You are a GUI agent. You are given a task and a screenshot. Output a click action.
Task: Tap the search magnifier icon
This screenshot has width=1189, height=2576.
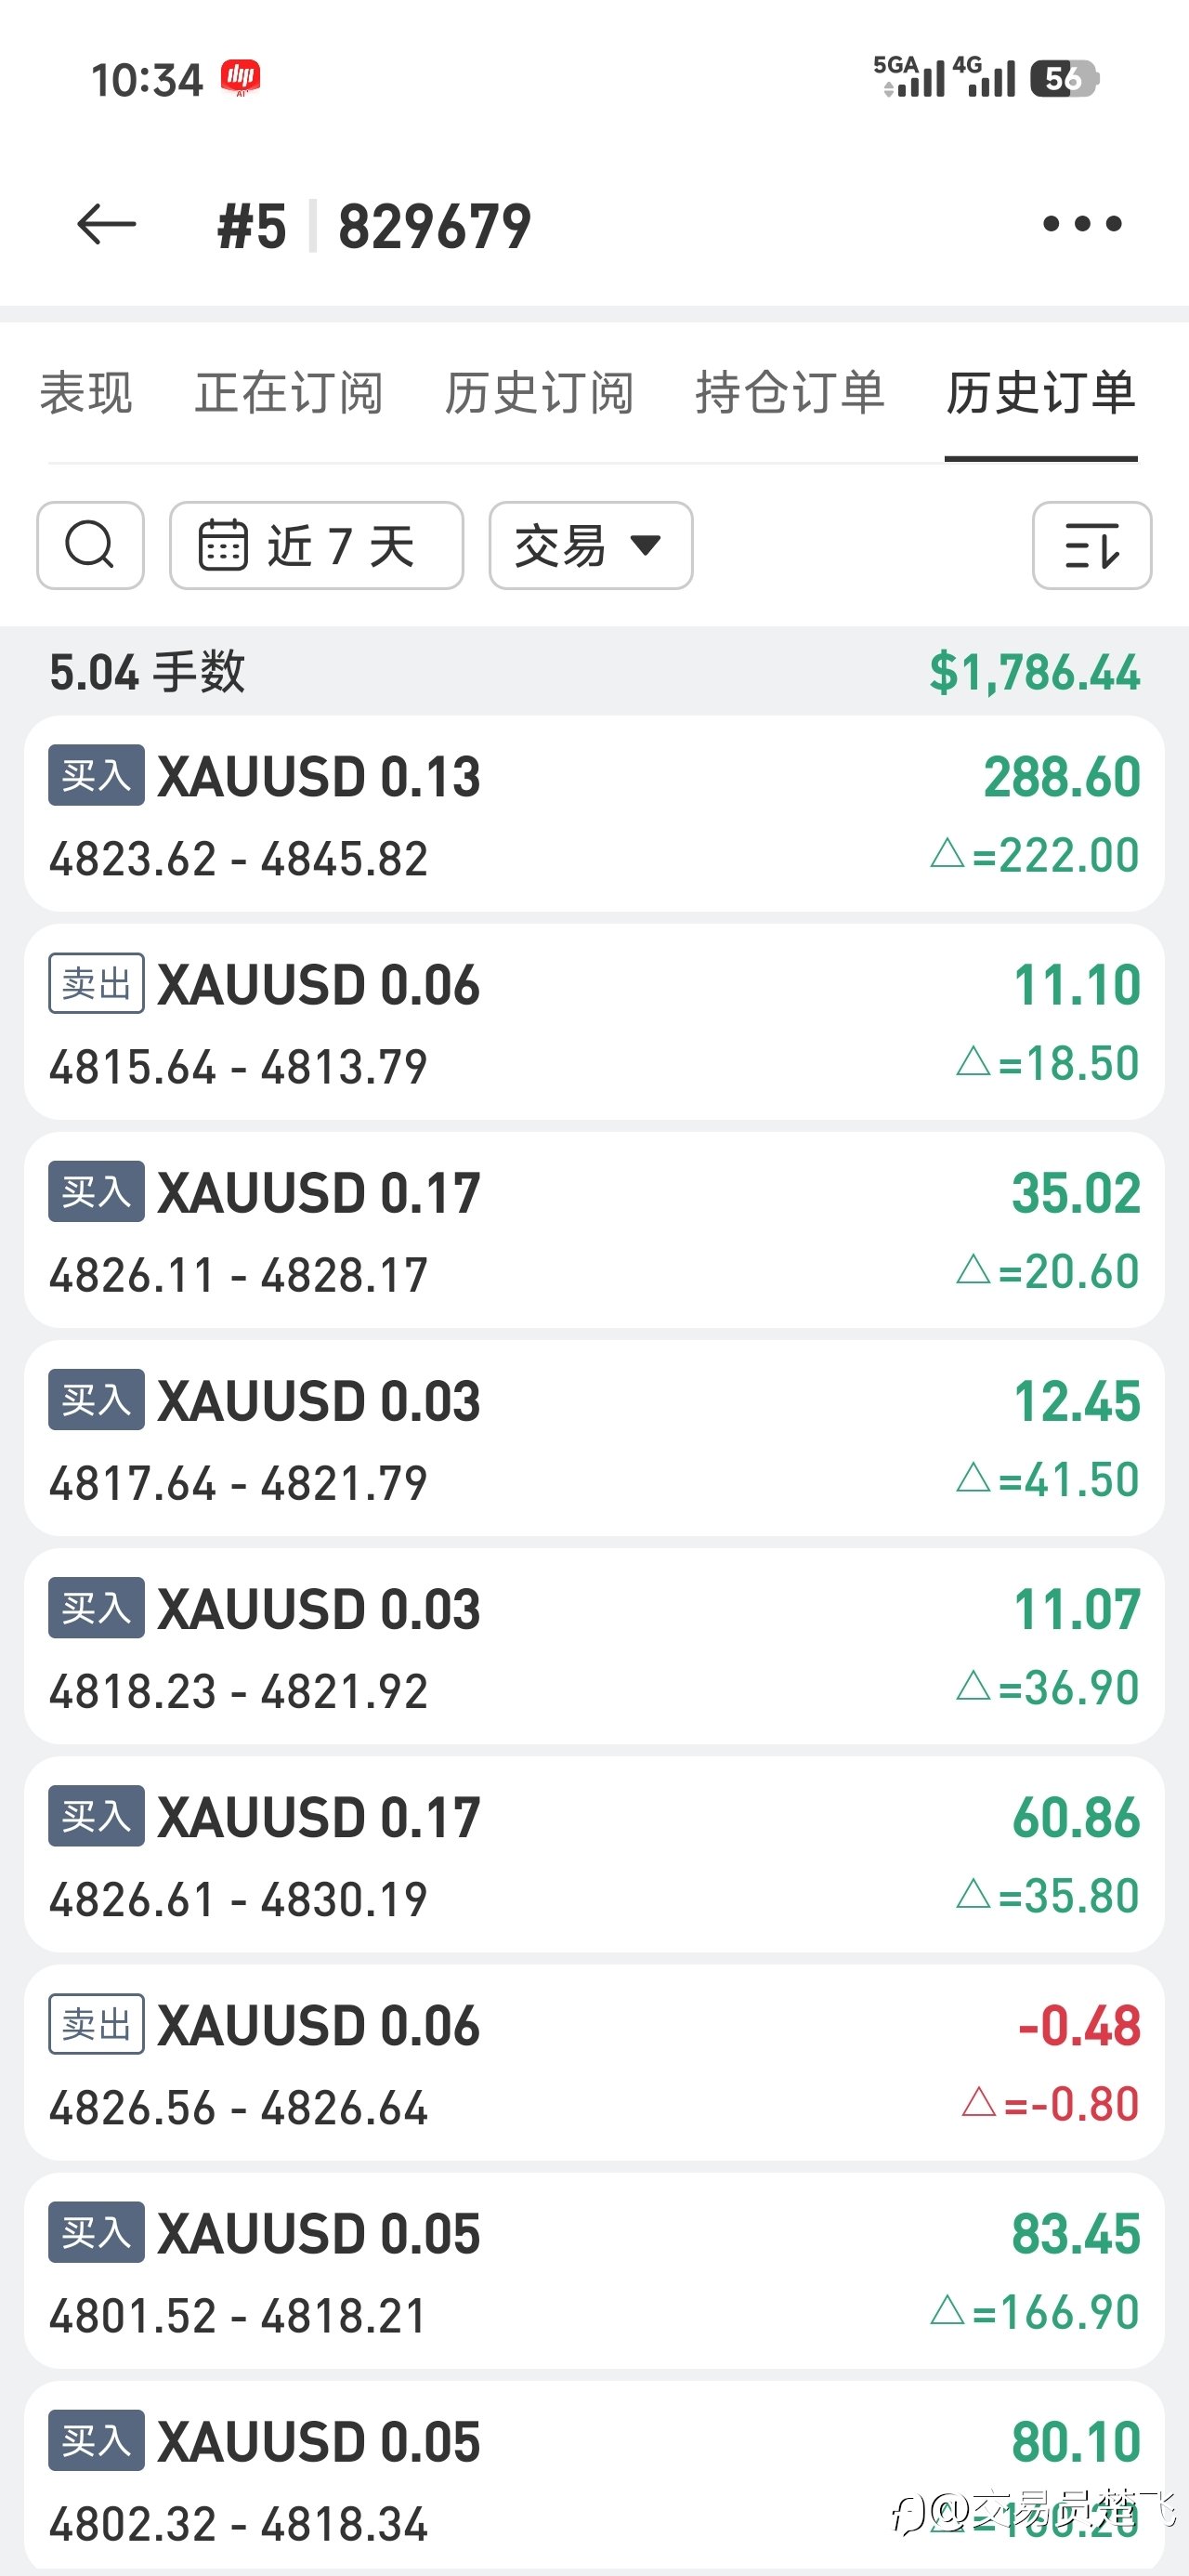(90, 545)
